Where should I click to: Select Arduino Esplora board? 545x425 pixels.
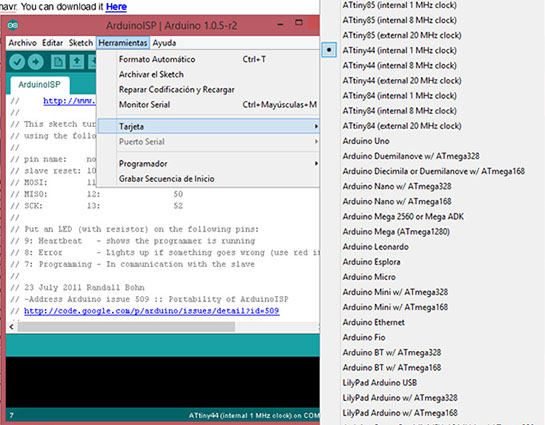pyautogui.click(x=372, y=262)
